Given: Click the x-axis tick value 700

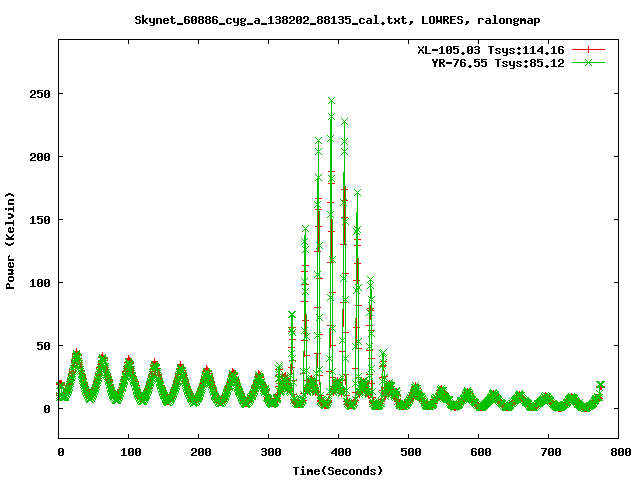Looking at the screenshot, I should tap(551, 452).
